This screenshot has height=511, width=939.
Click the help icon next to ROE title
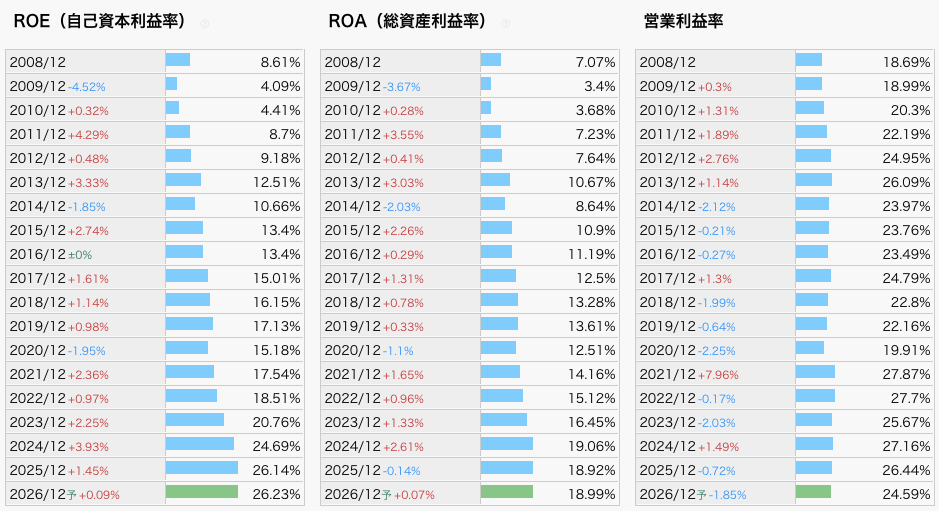click(205, 24)
